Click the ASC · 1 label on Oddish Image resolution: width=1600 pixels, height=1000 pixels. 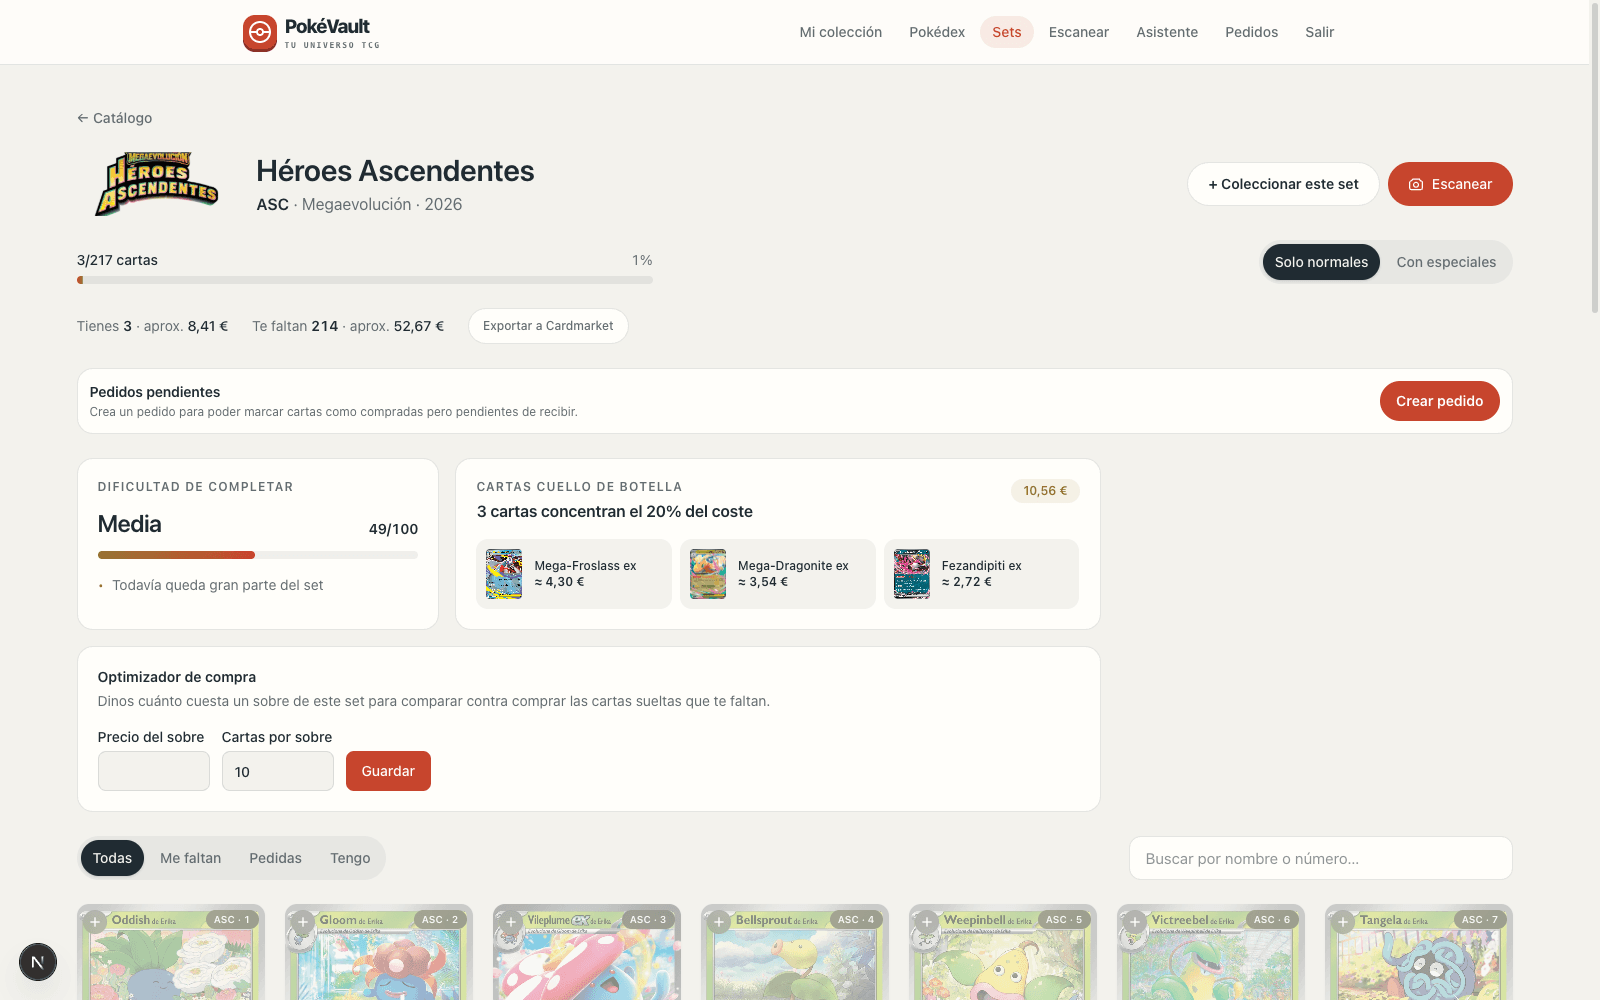tap(232, 920)
